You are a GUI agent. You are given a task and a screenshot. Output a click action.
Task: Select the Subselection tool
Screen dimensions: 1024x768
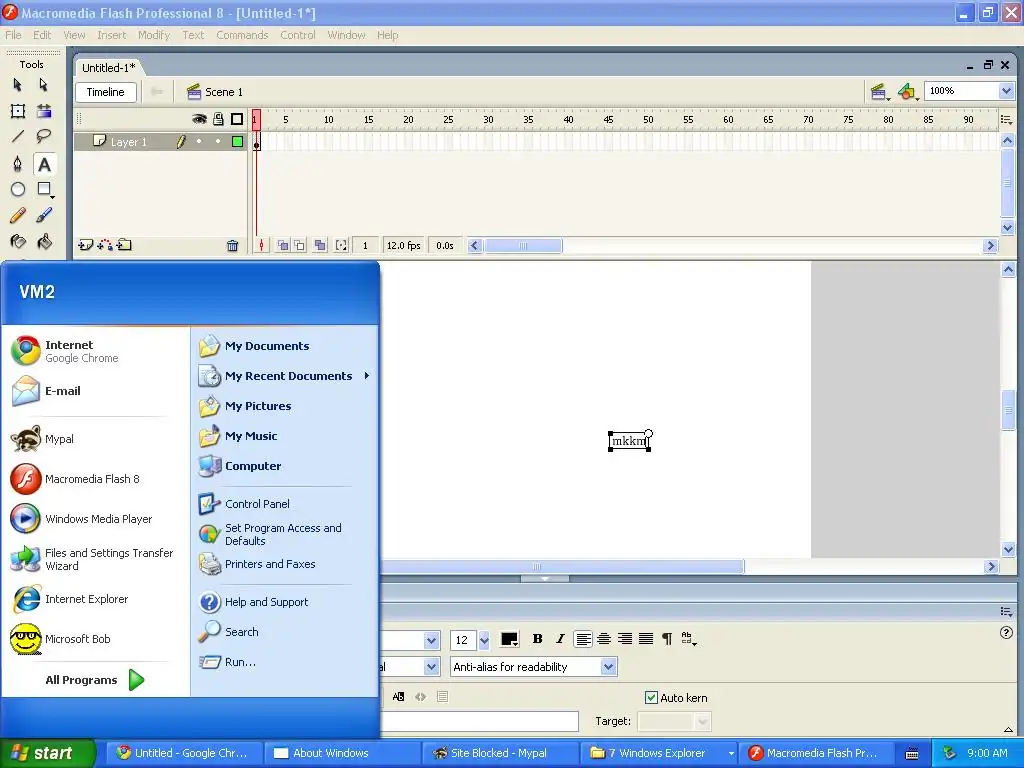point(44,85)
